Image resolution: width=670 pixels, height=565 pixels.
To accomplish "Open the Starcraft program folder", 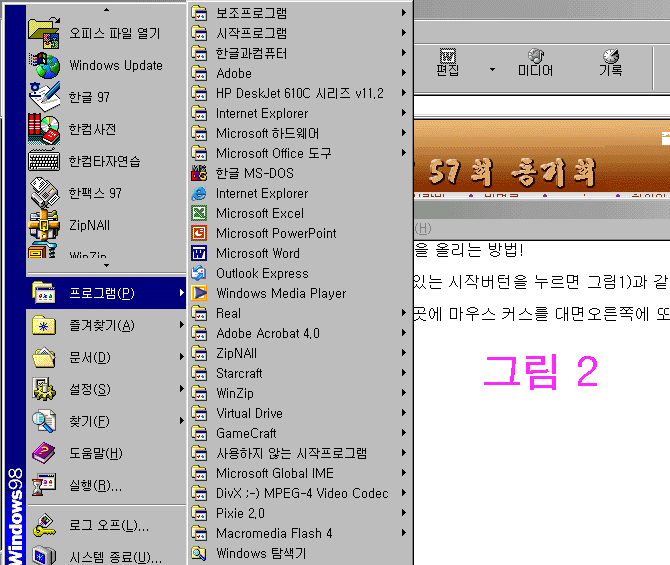I will pyautogui.click(x=301, y=373).
